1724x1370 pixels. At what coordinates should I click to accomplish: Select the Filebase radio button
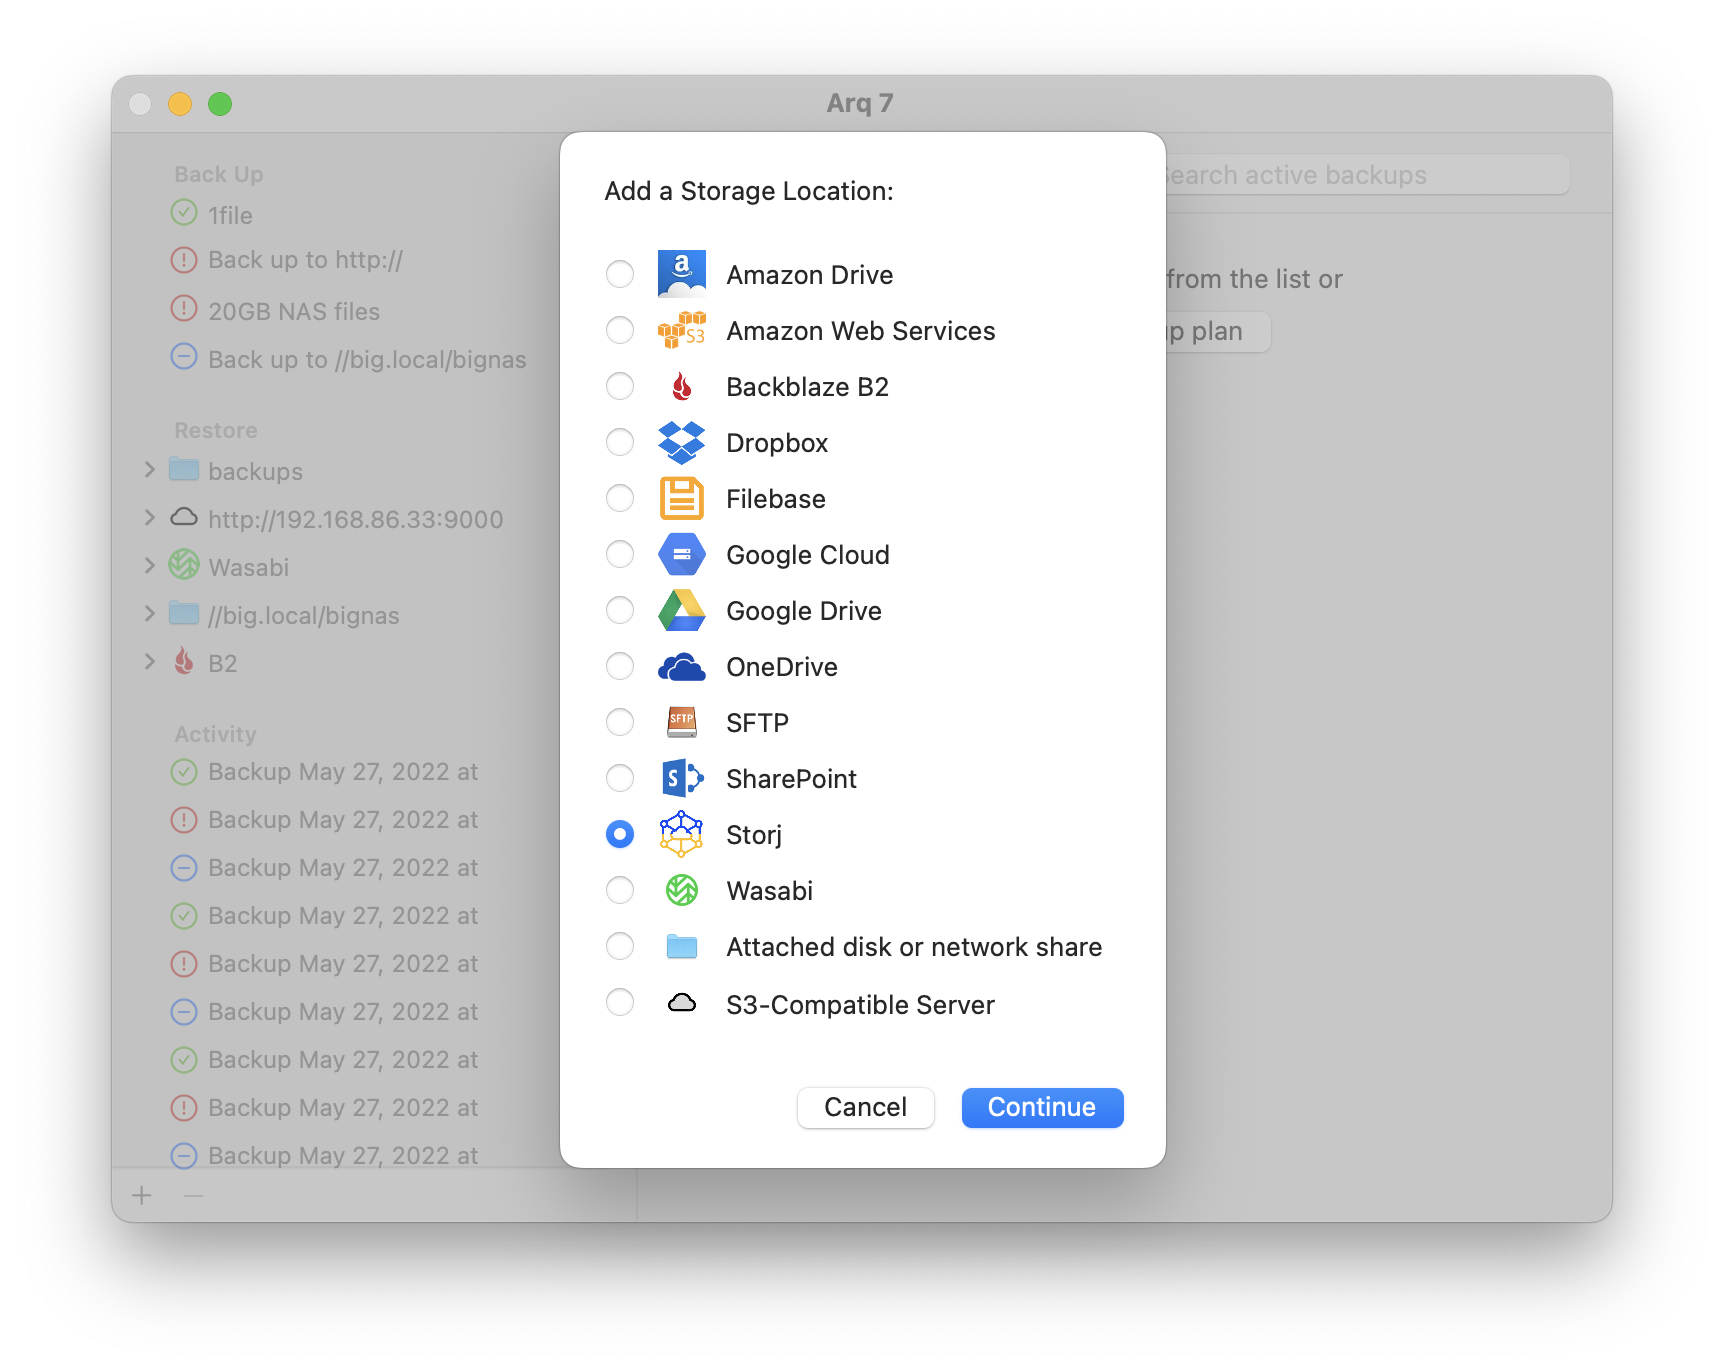tap(620, 498)
